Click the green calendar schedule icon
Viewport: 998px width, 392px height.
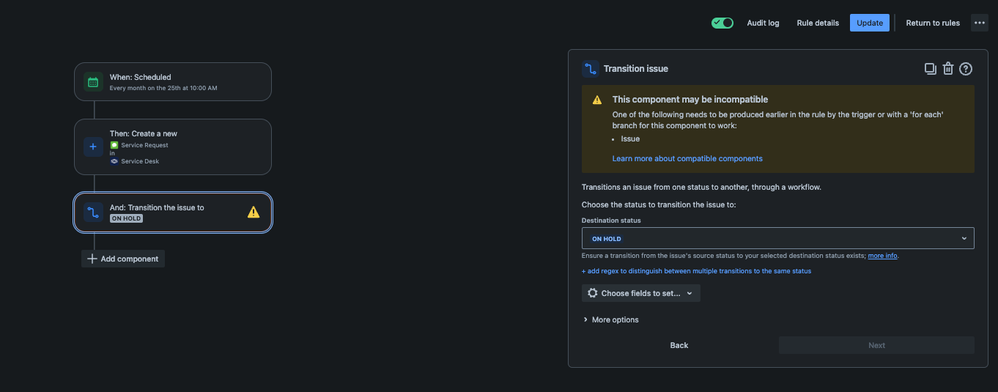coord(93,81)
